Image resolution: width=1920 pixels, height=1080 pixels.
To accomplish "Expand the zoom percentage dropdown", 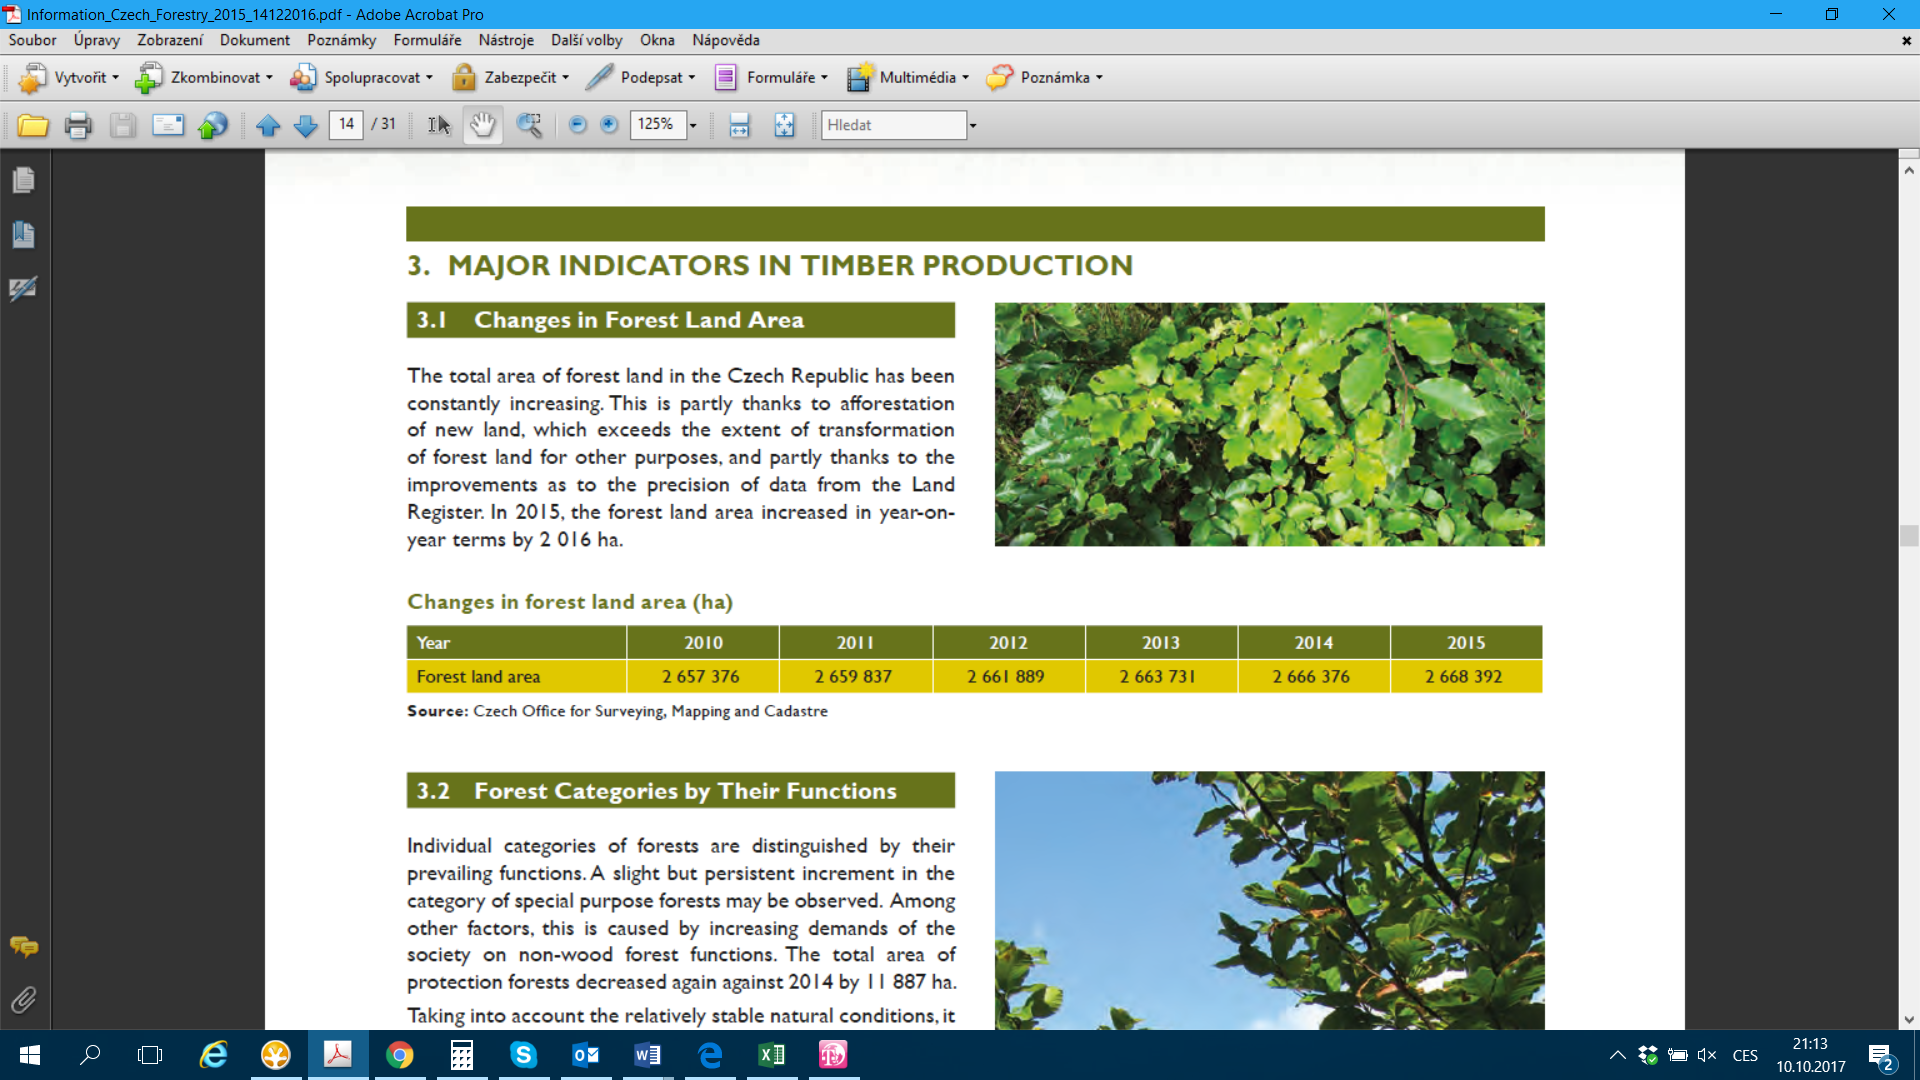I will pyautogui.click(x=692, y=125).
